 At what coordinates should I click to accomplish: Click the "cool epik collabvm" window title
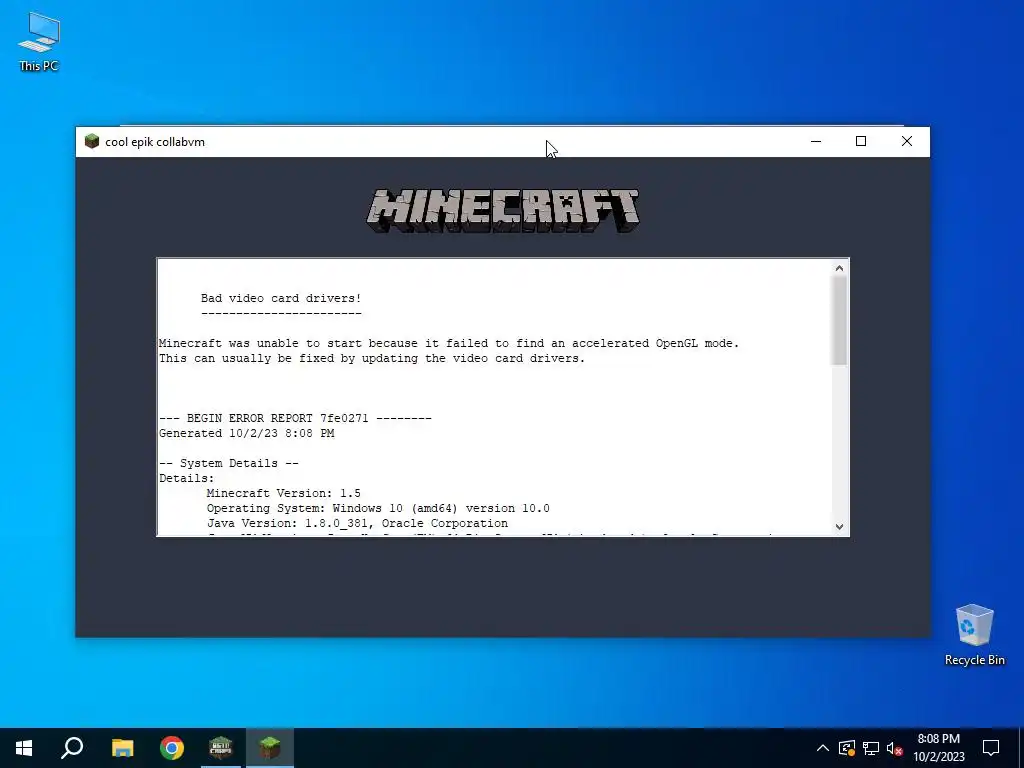click(155, 142)
